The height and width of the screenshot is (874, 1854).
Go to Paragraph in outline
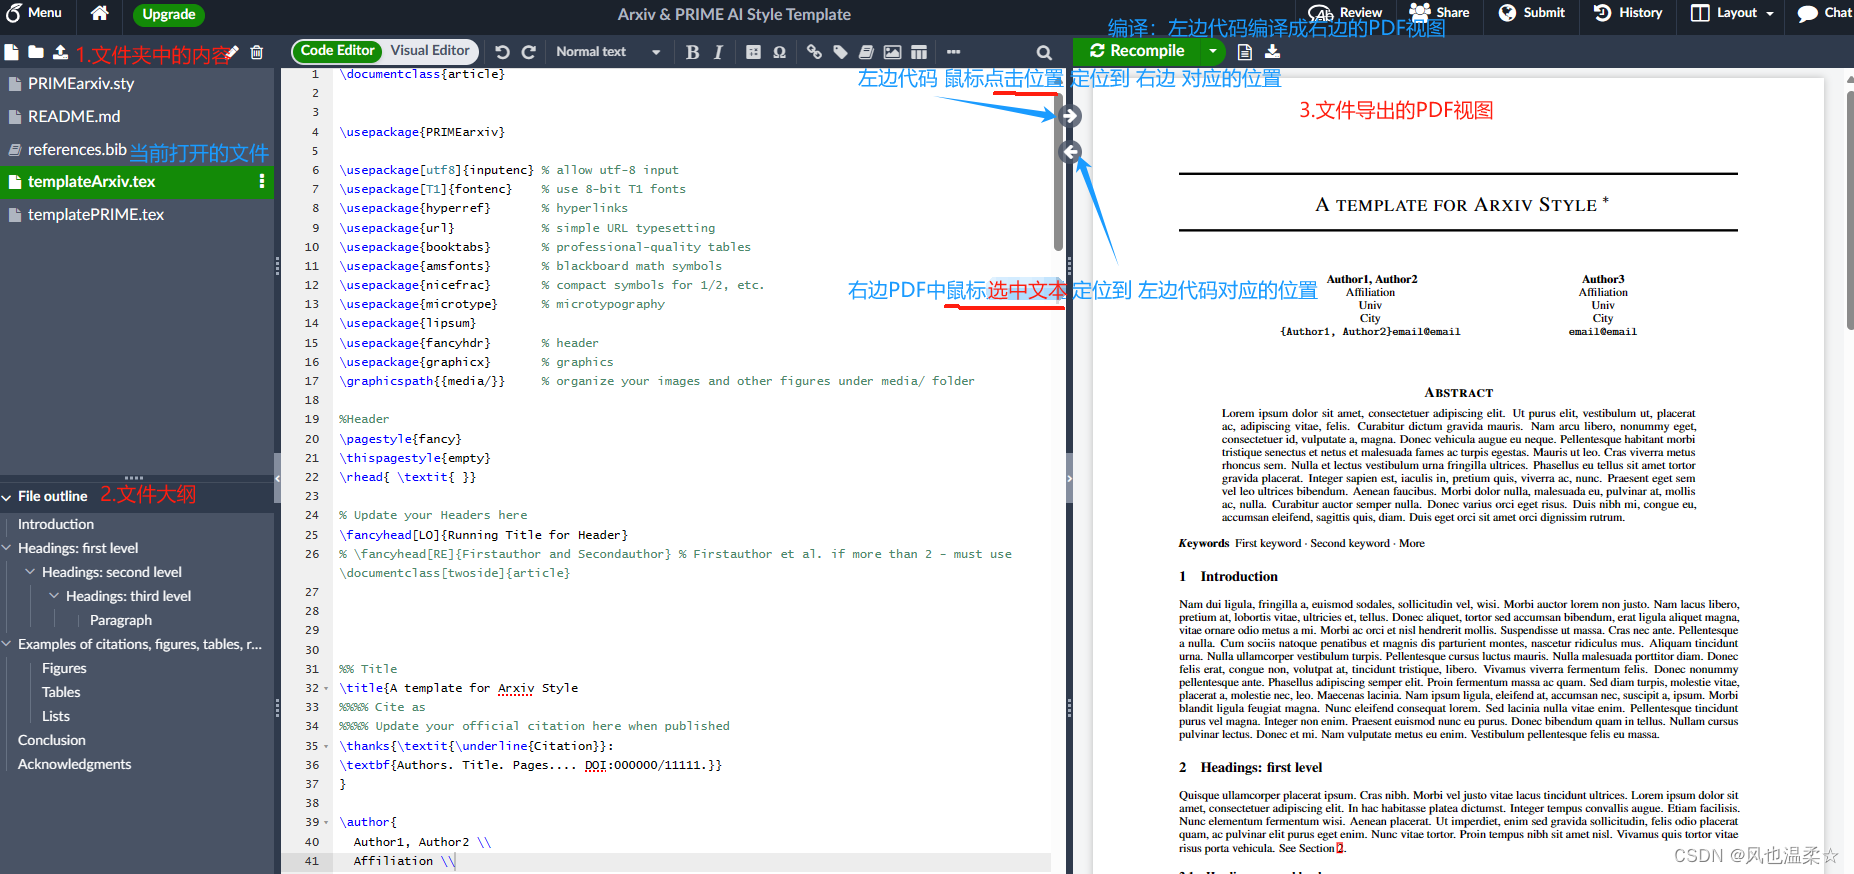[121, 620]
